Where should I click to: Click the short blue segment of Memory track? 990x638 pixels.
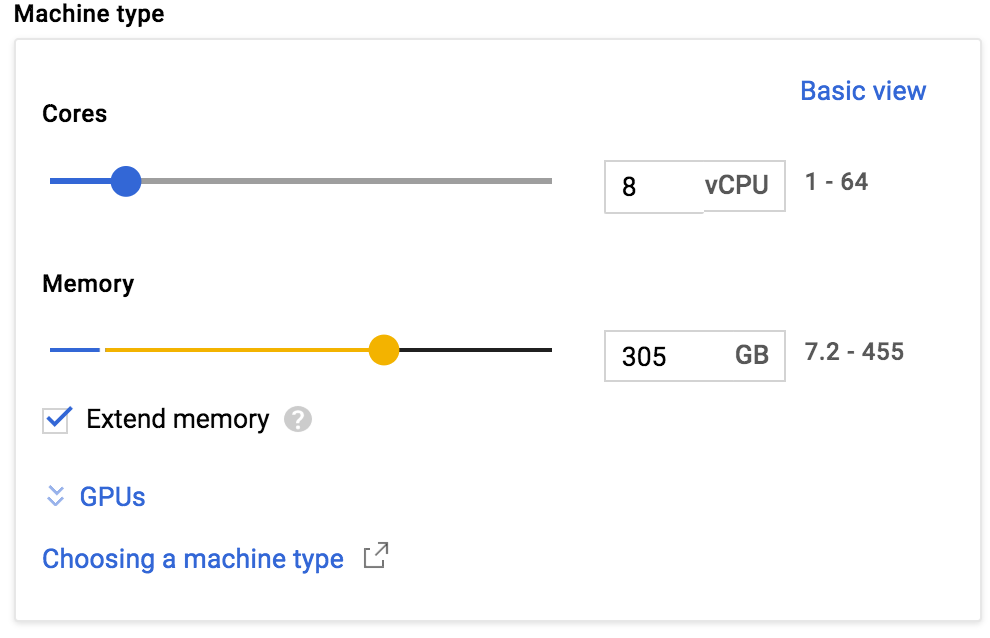[x=75, y=350]
